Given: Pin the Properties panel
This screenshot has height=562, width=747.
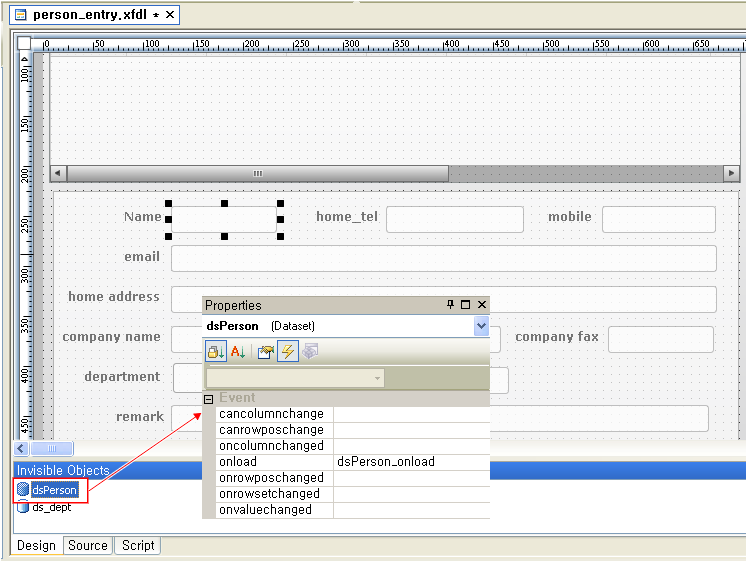Looking at the screenshot, I should [x=450, y=304].
